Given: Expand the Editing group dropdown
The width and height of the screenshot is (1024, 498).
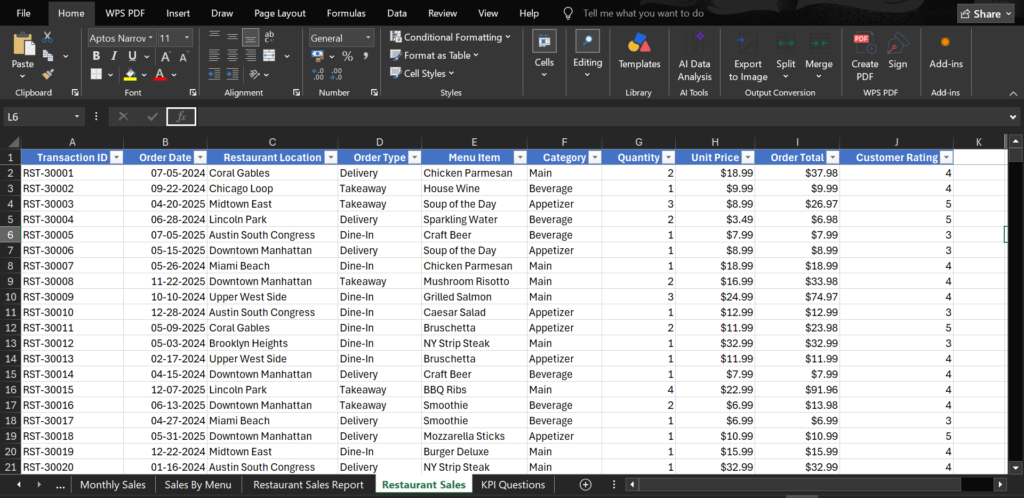Looking at the screenshot, I should tap(587, 74).
